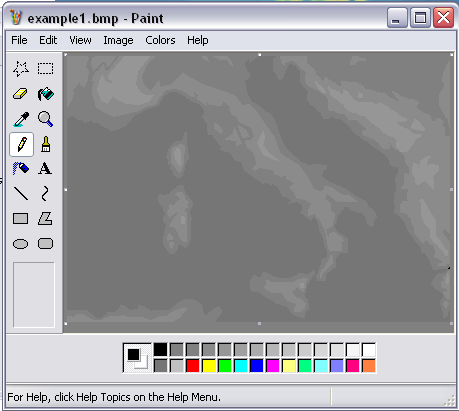Screen dimensions: 459x411
Task: Choose the red color swatch
Action: coord(192,366)
